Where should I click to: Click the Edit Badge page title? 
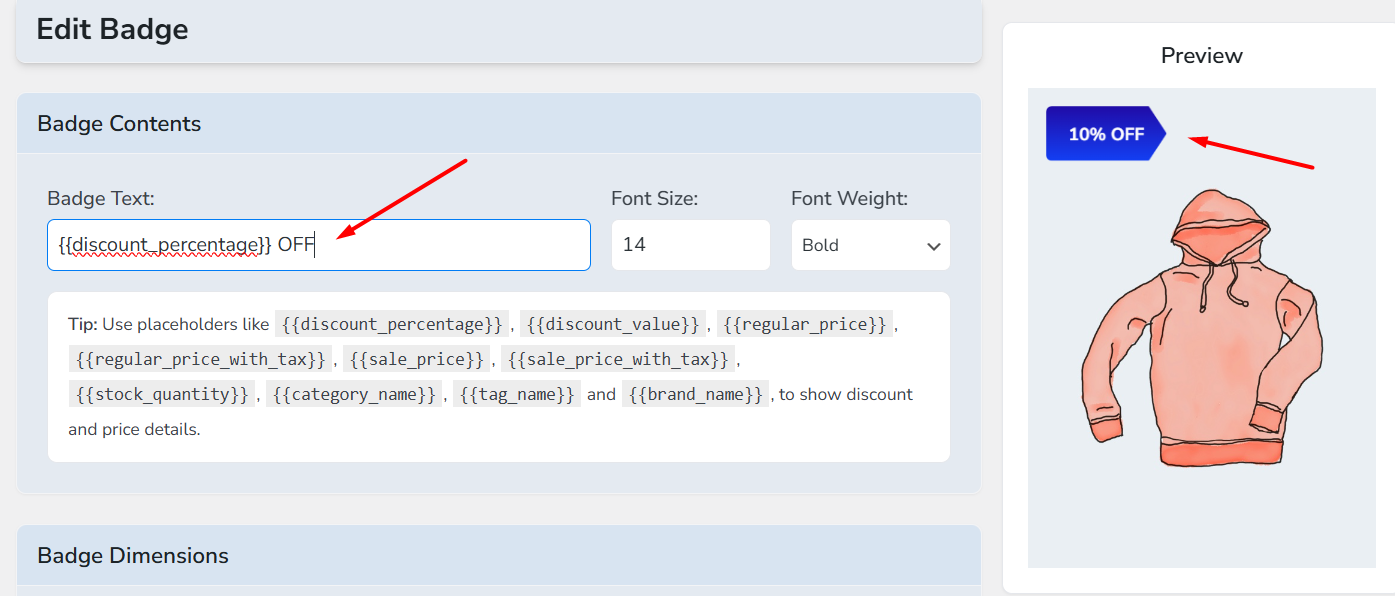[112, 29]
